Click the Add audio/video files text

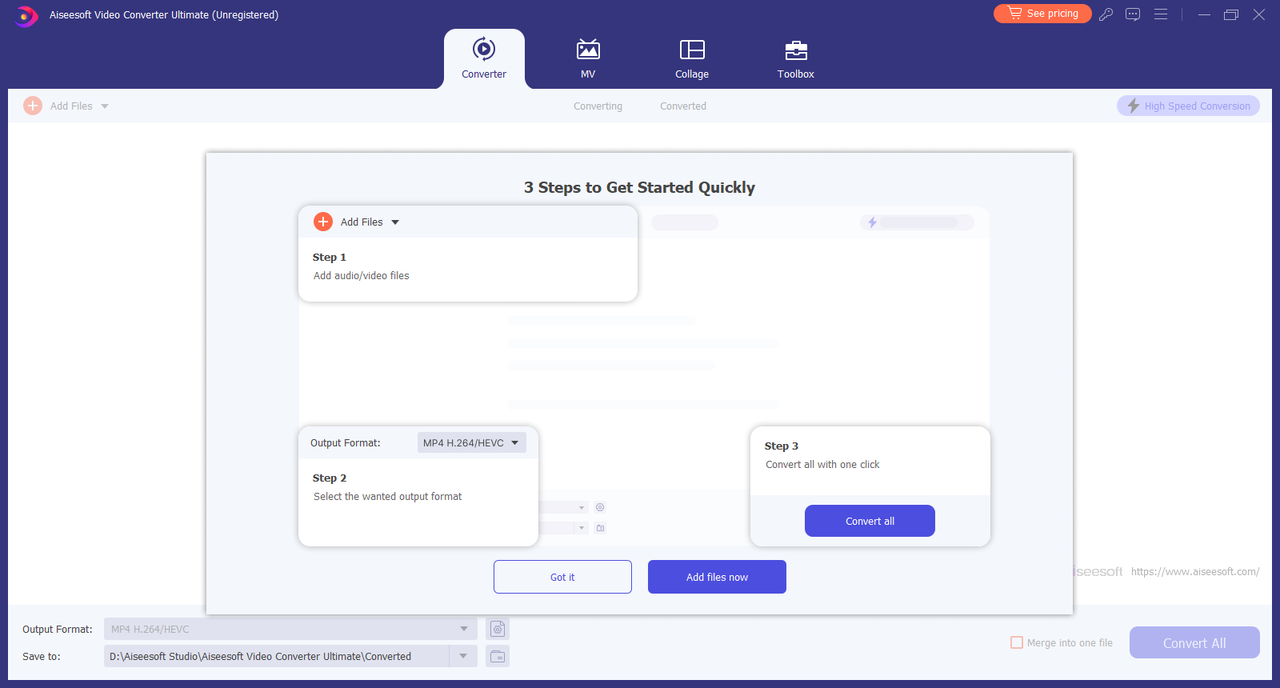361,276
